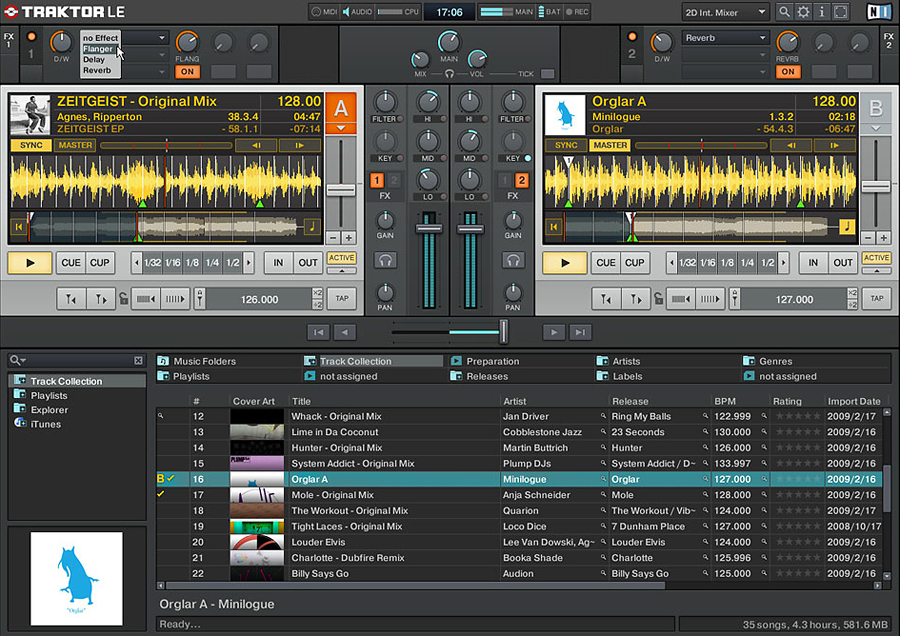Toggle SYNC on deck B
The image size is (900, 636).
pyautogui.click(x=567, y=145)
